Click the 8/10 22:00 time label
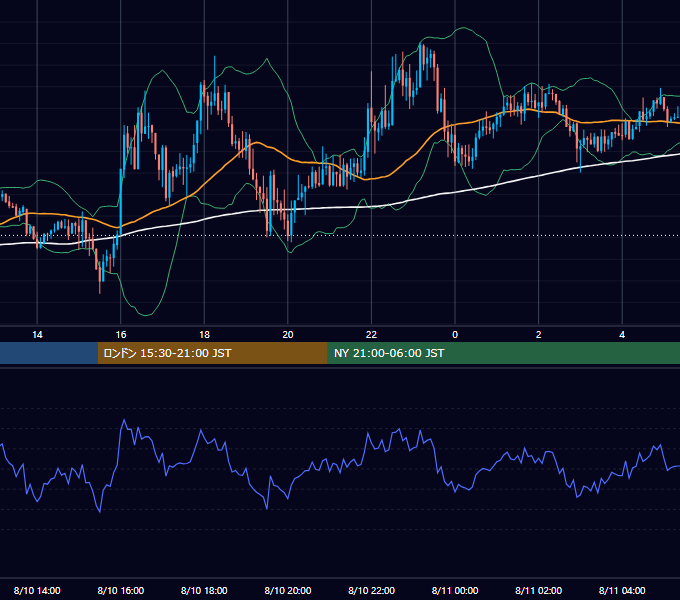680x600 pixels. (x=372, y=590)
